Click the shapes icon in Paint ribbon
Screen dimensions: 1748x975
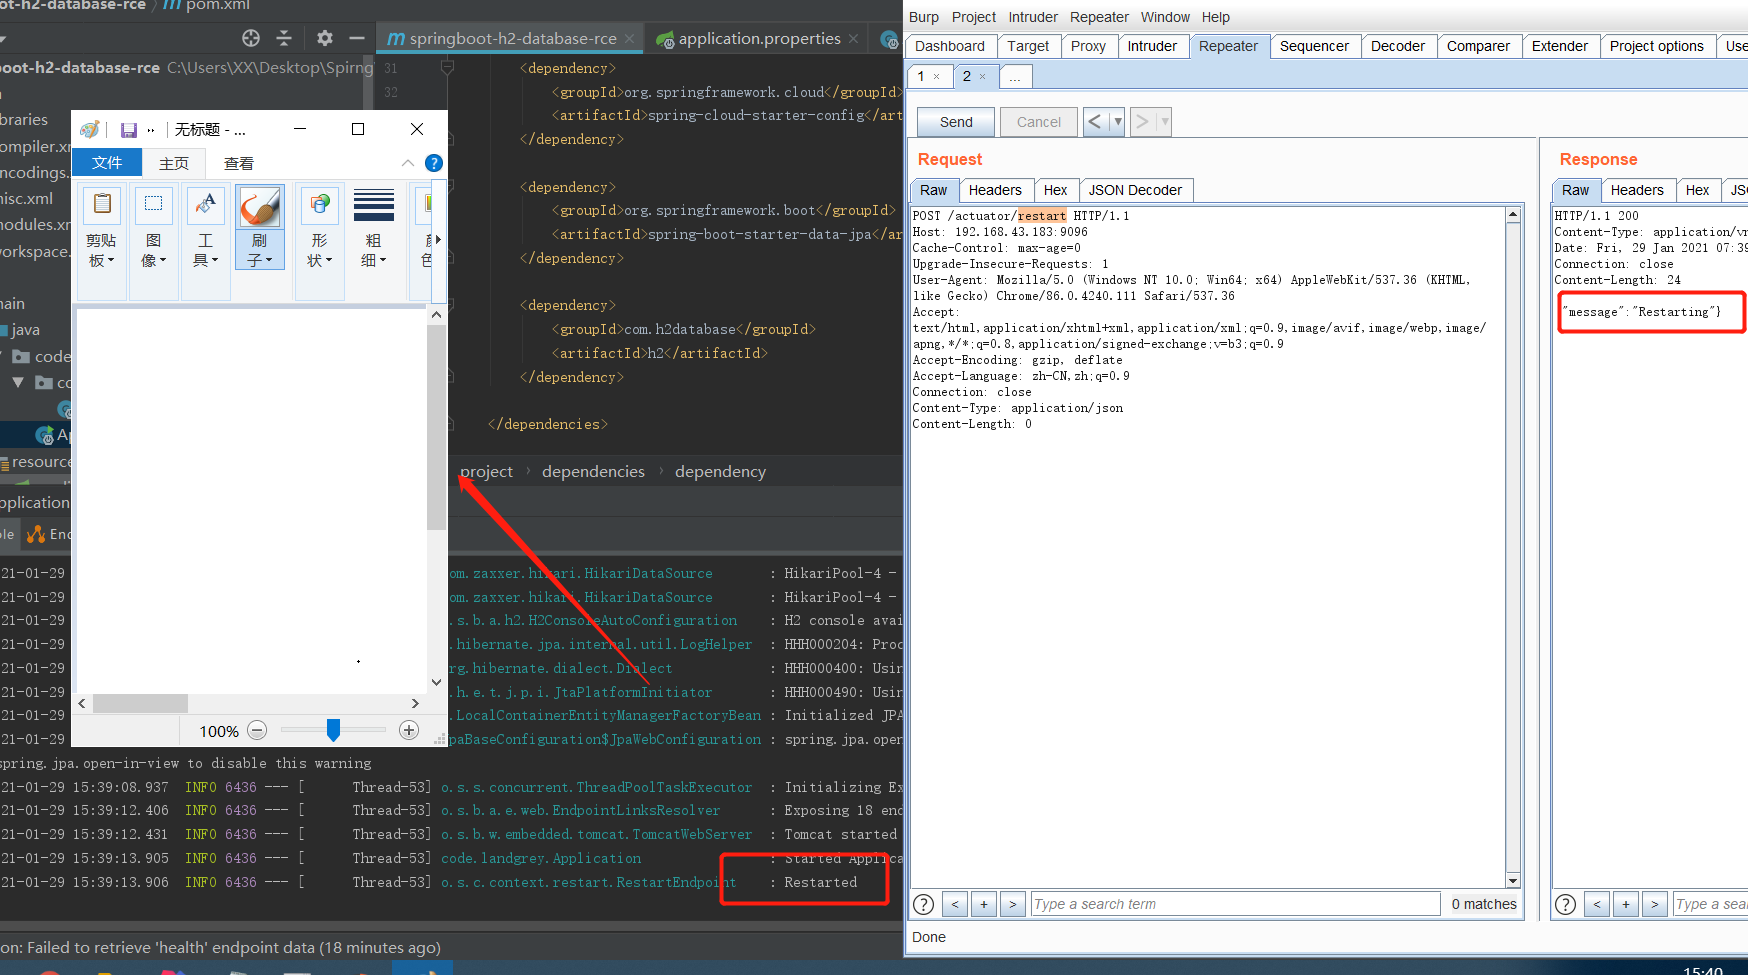point(319,204)
